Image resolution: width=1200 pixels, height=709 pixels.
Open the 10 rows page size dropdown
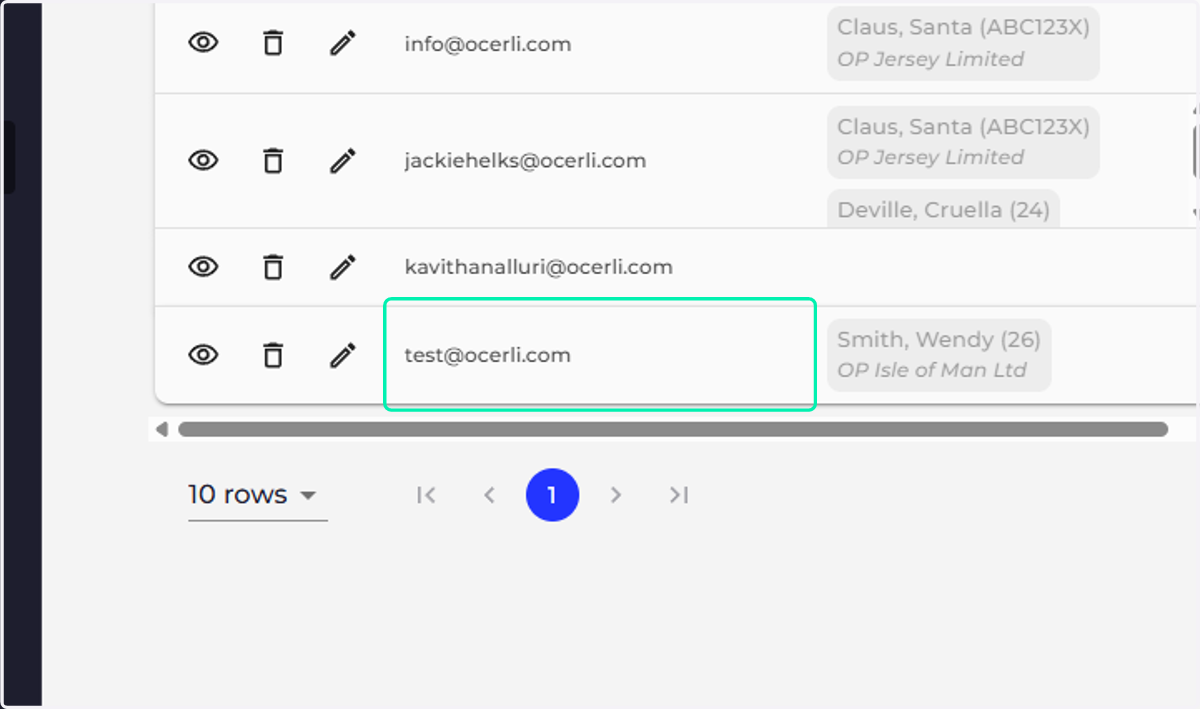[257, 495]
